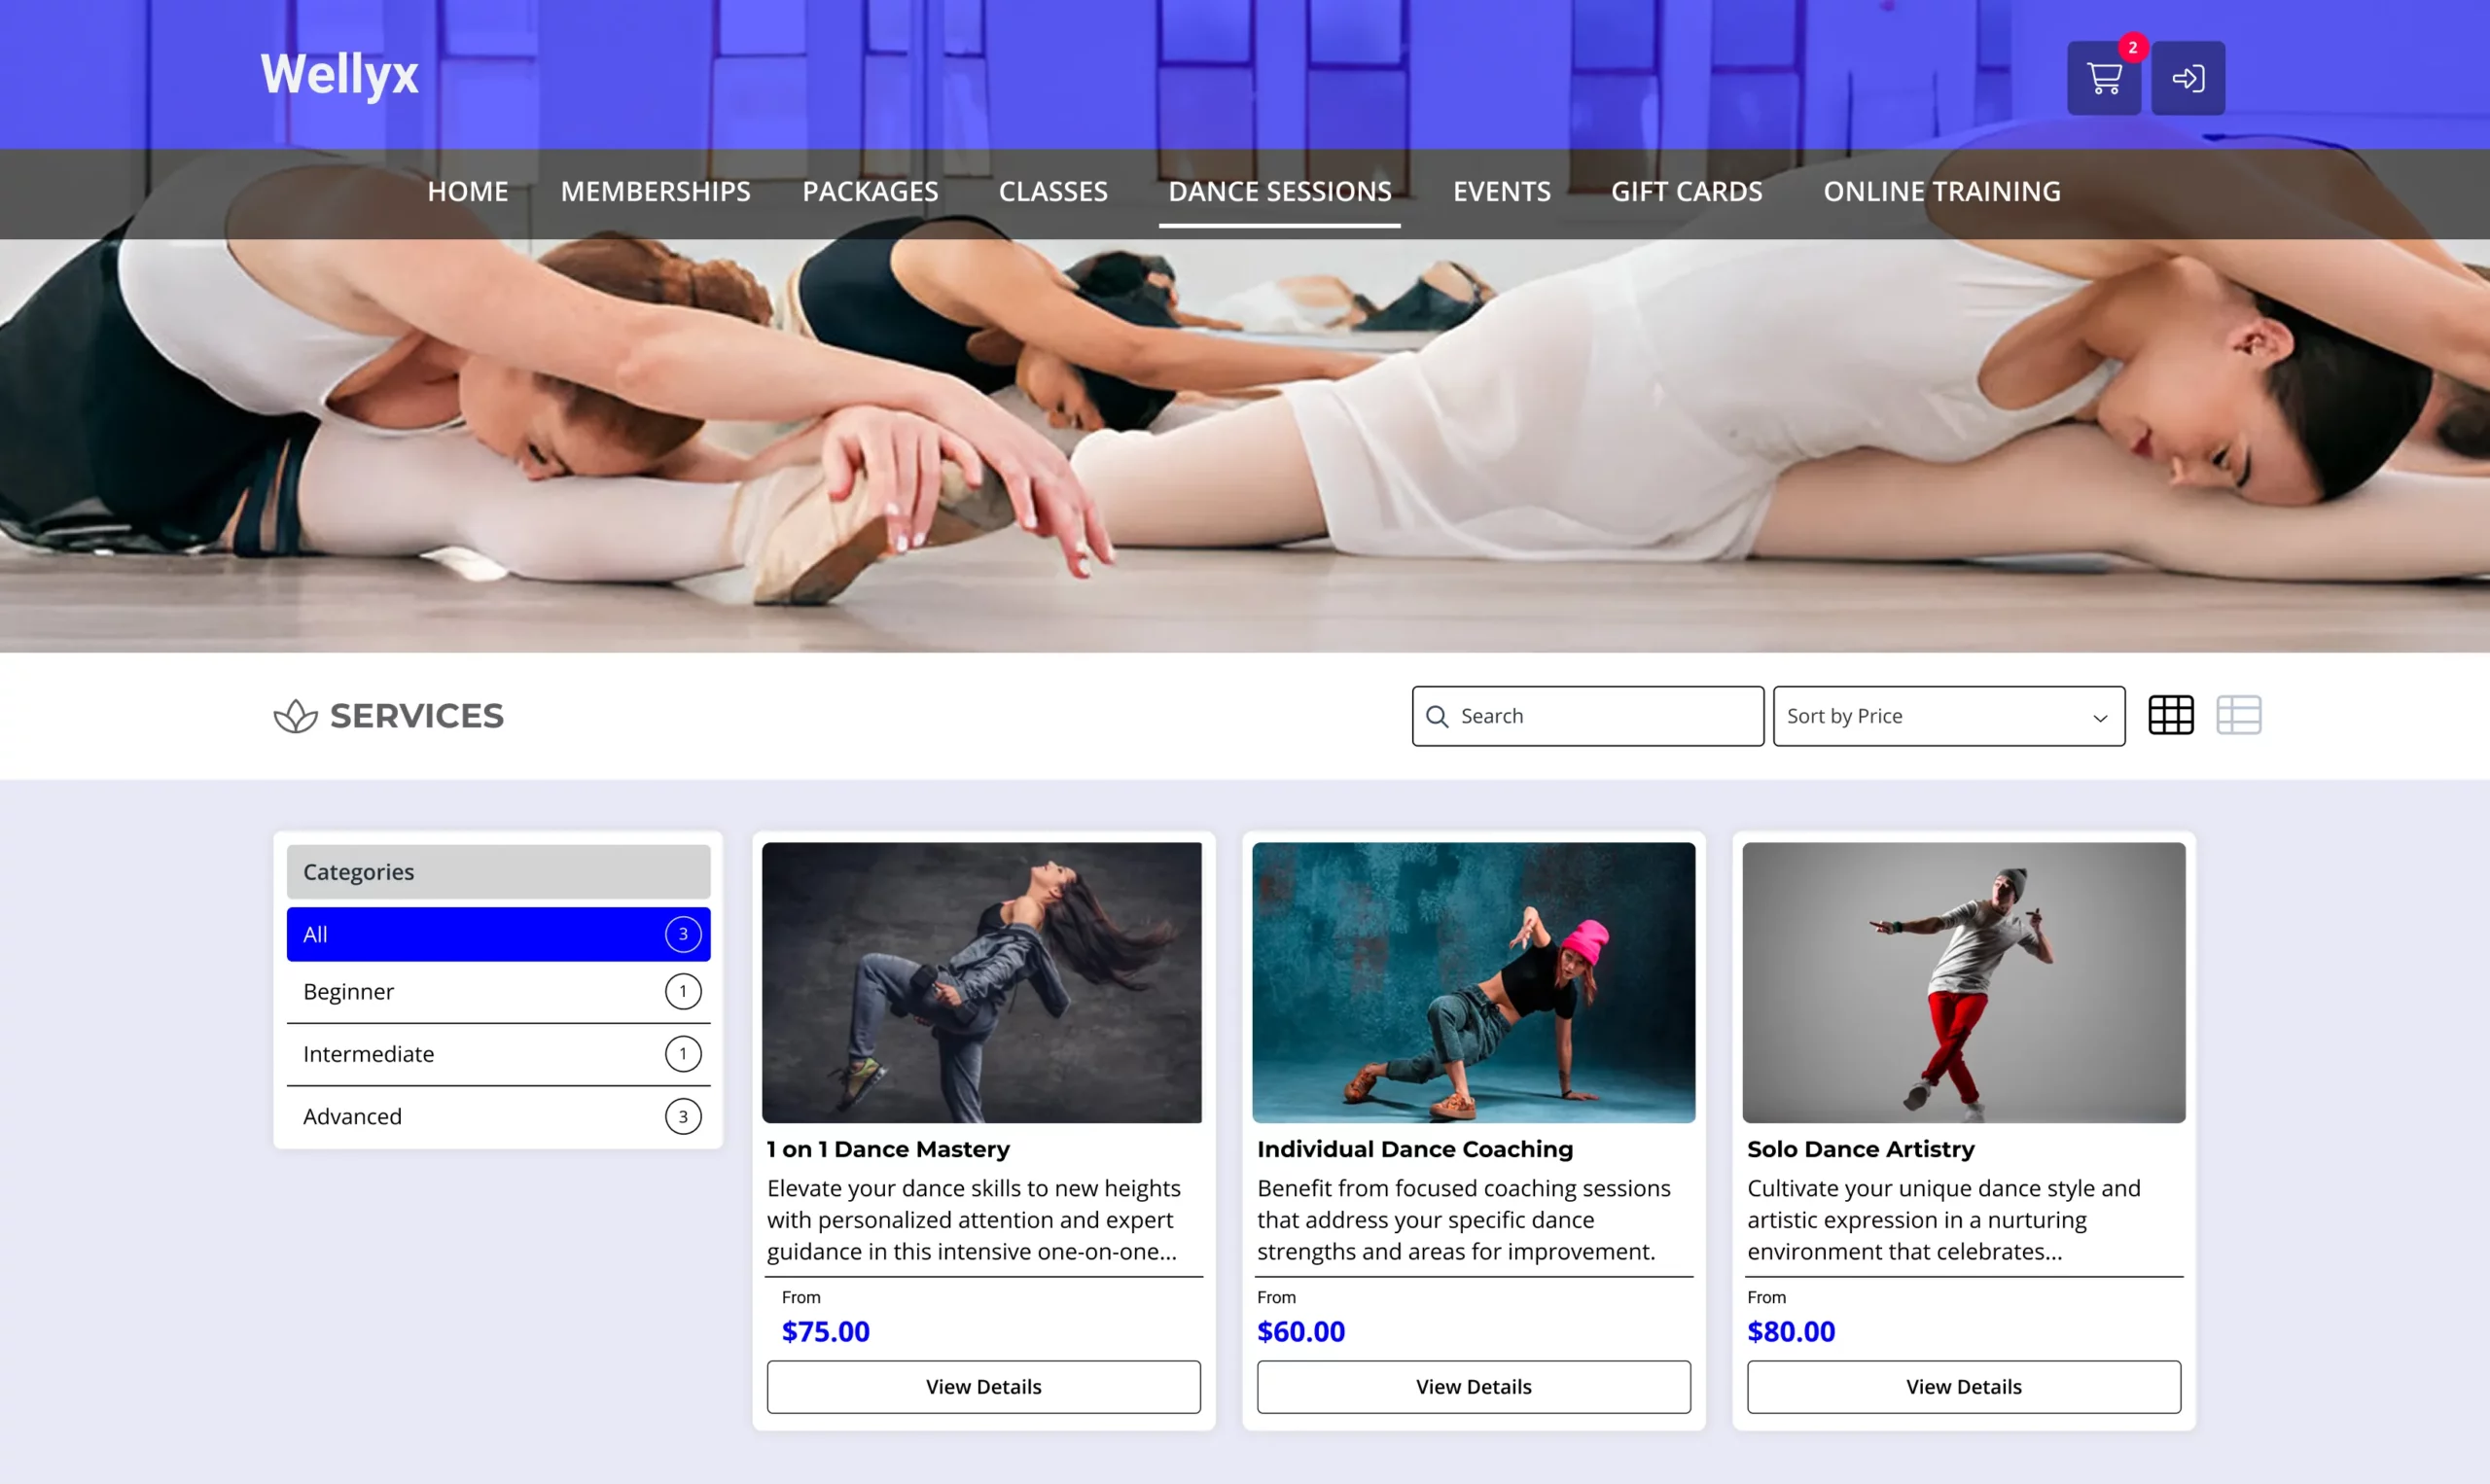Click the login arrow icon
Image resolution: width=2490 pixels, height=1484 pixels.
coord(2187,78)
